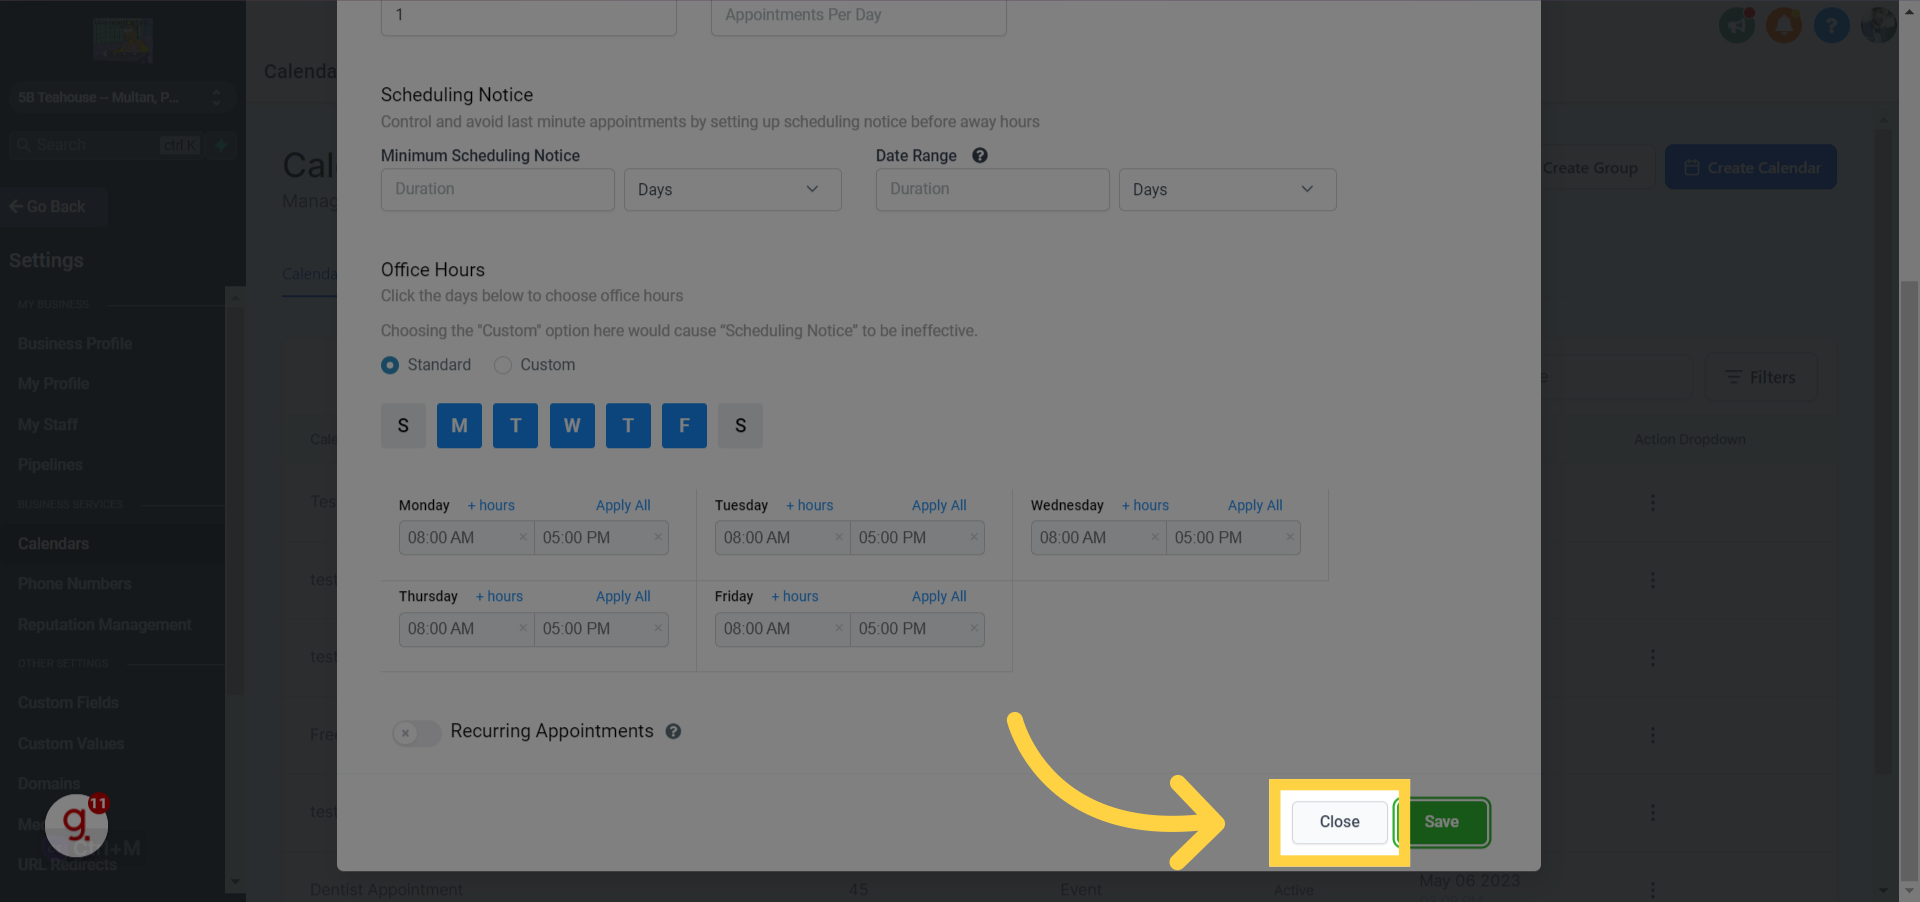Clear Monday start time 08:00 AM
Viewport: 1920px width, 902px height.
pyautogui.click(x=522, y=537)
